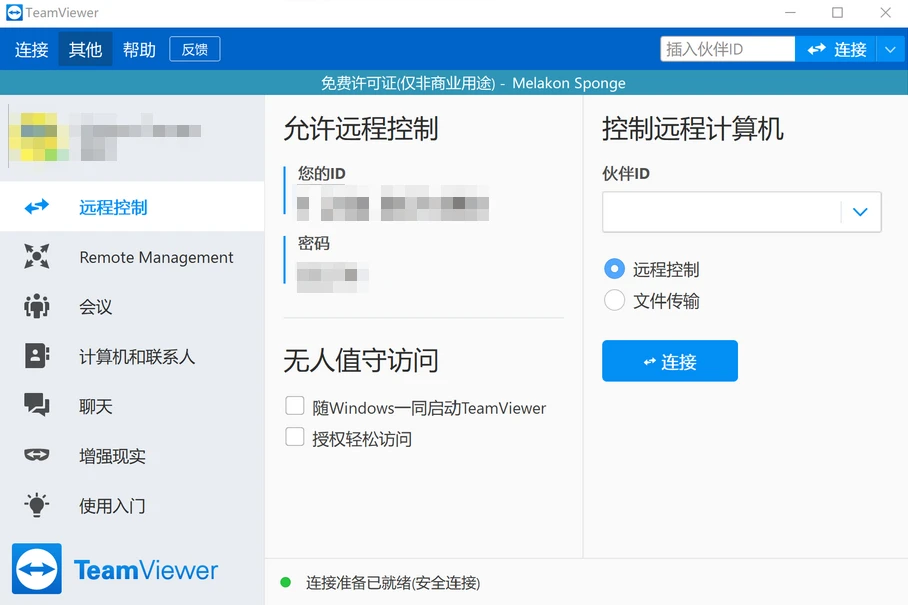
Task: Click the 插入伙伴ID input field
Action: [727, 49]
